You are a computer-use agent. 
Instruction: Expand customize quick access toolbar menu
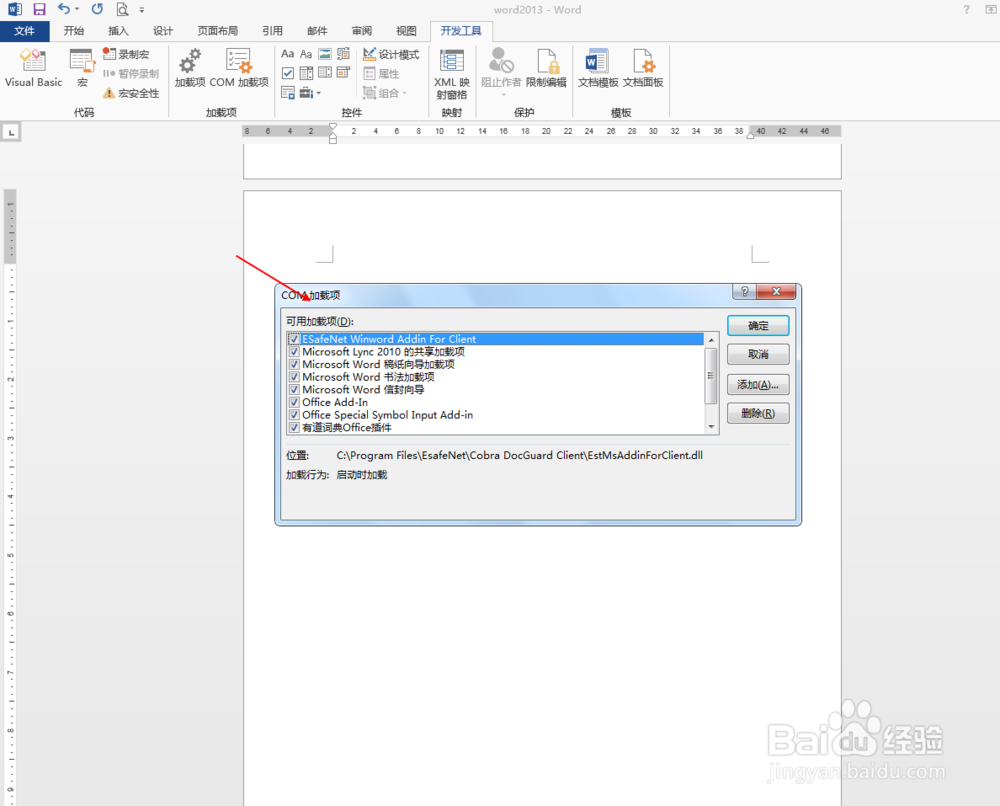tap(142, 10)
